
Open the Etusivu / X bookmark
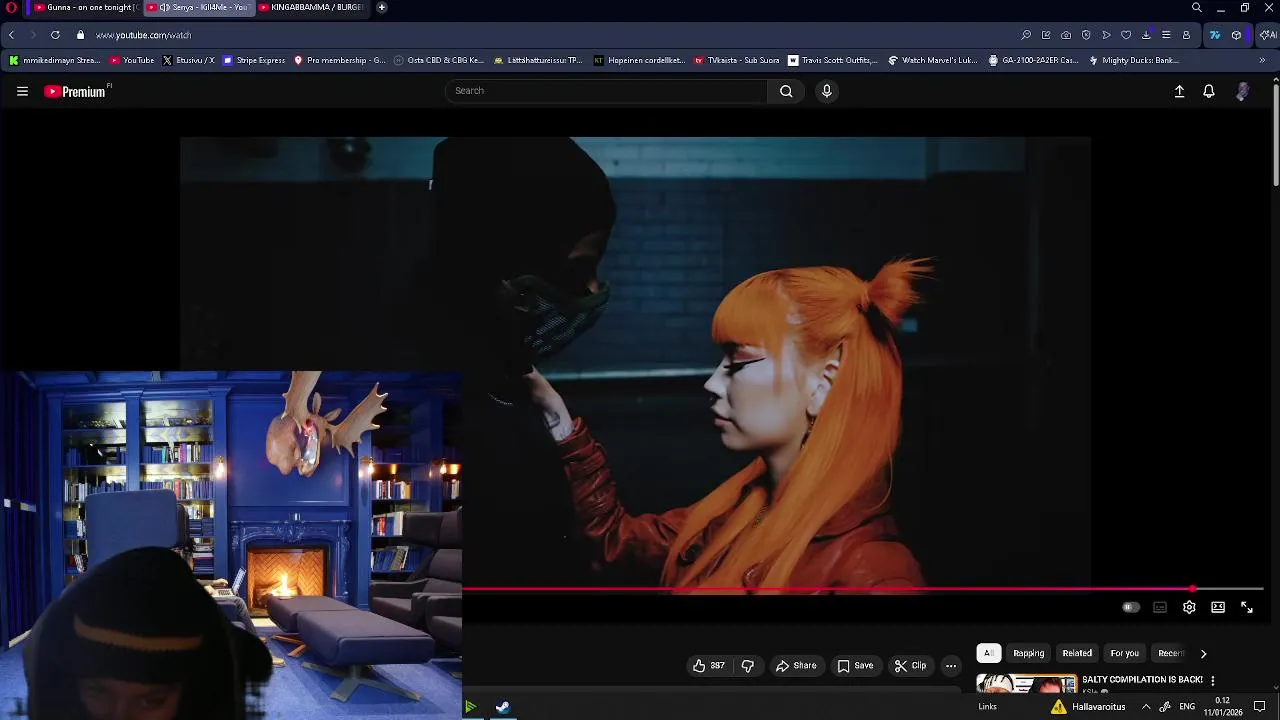click(x=189, y=60)
